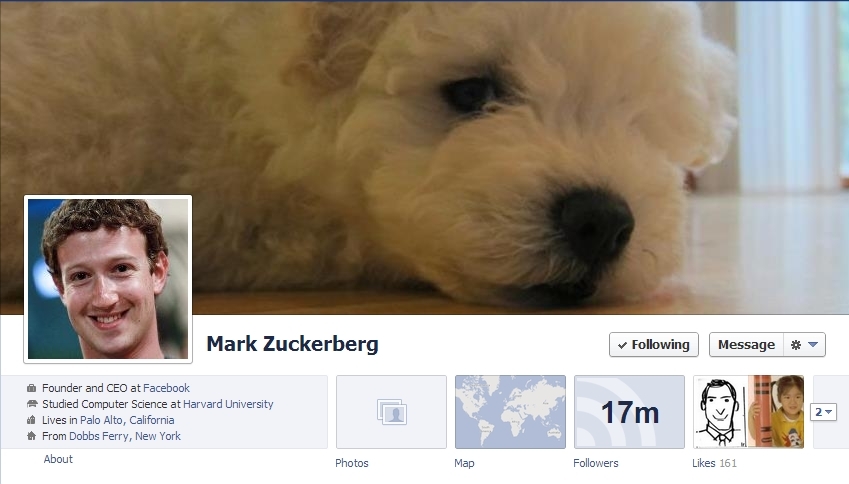Click the house hometown icon
This screenshot has width=849, height=484.
31,436
